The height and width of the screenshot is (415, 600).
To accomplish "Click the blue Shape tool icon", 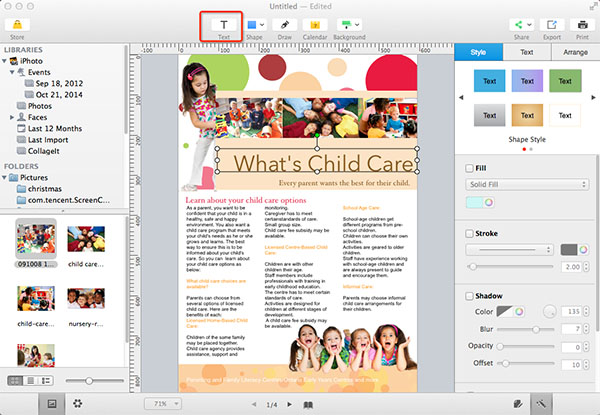I will (x=251, y=25).
